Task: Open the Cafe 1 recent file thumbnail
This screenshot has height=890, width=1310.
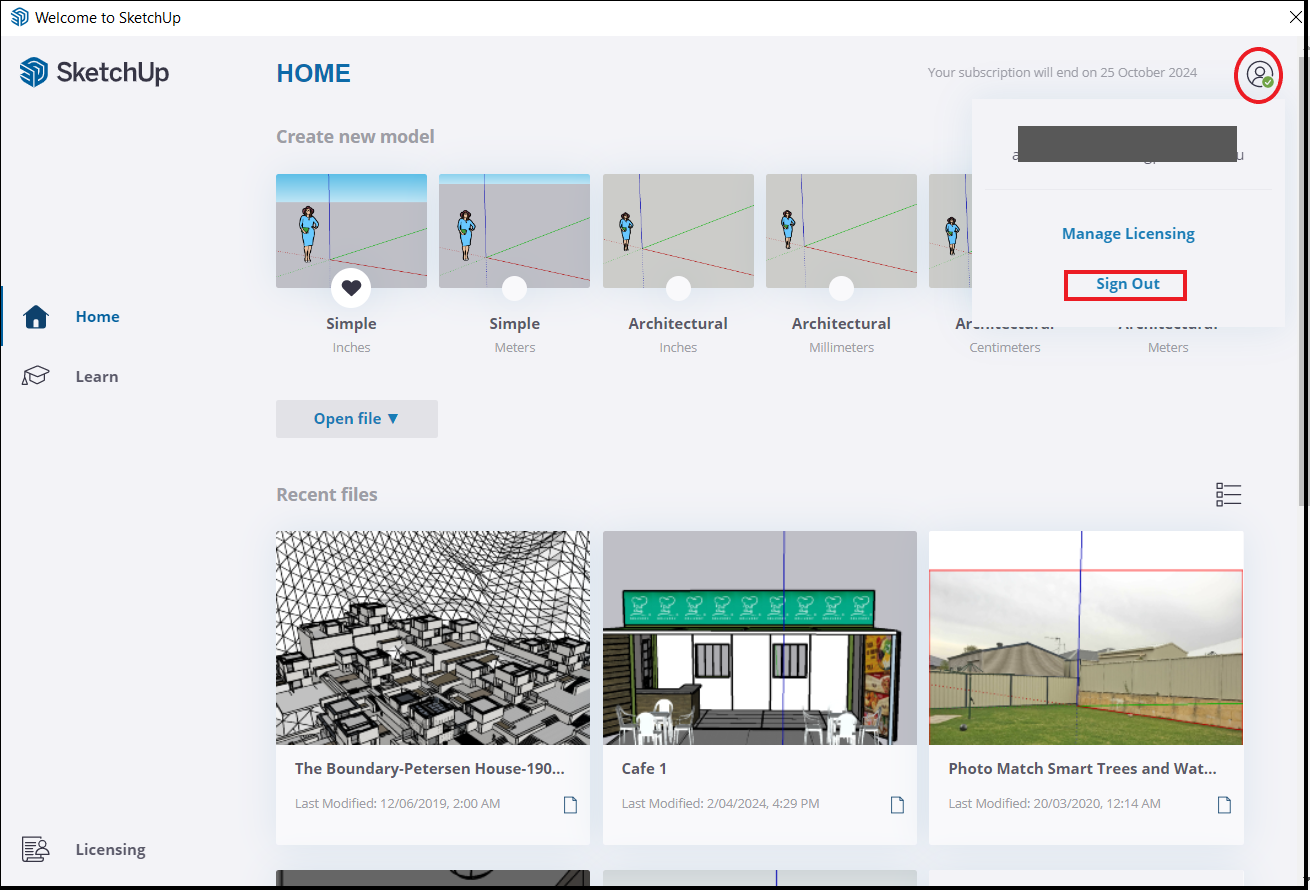Action: tap(759, 638)
